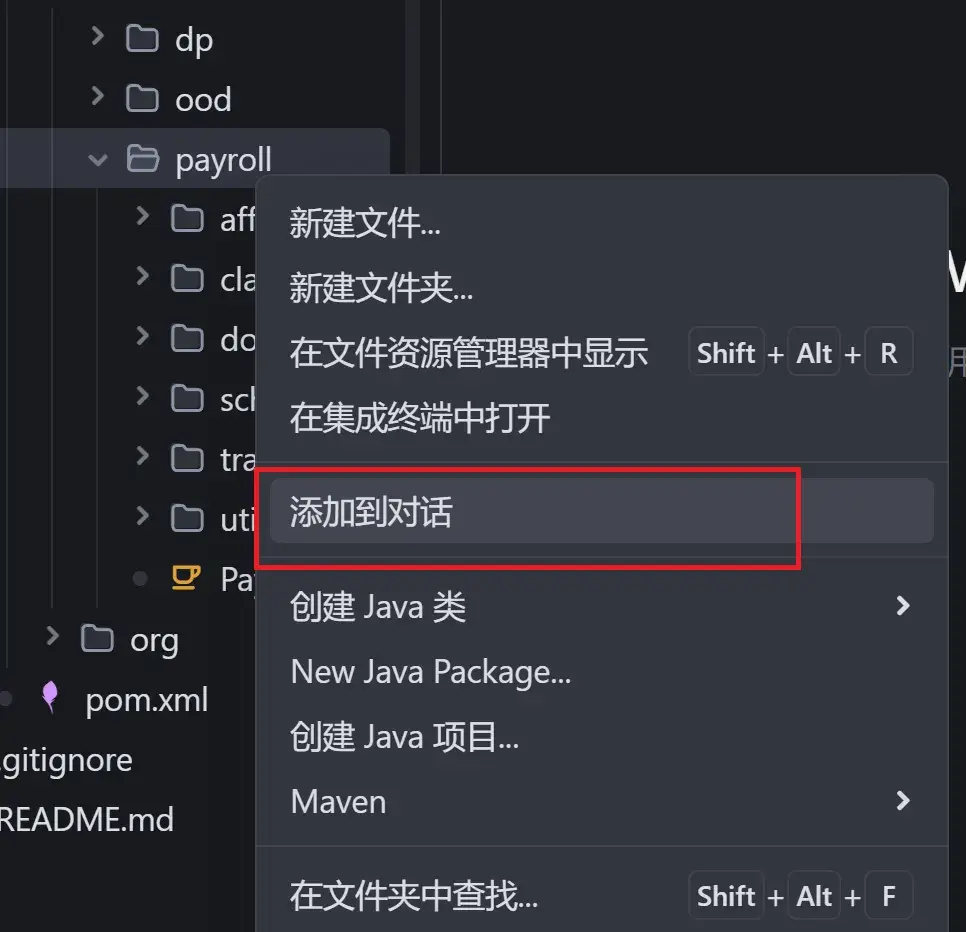Image resolution: width=966 pixels, height=932 pixels.
Task: Open the 创建 Java 类 submenu arrow
Action: 903,606
